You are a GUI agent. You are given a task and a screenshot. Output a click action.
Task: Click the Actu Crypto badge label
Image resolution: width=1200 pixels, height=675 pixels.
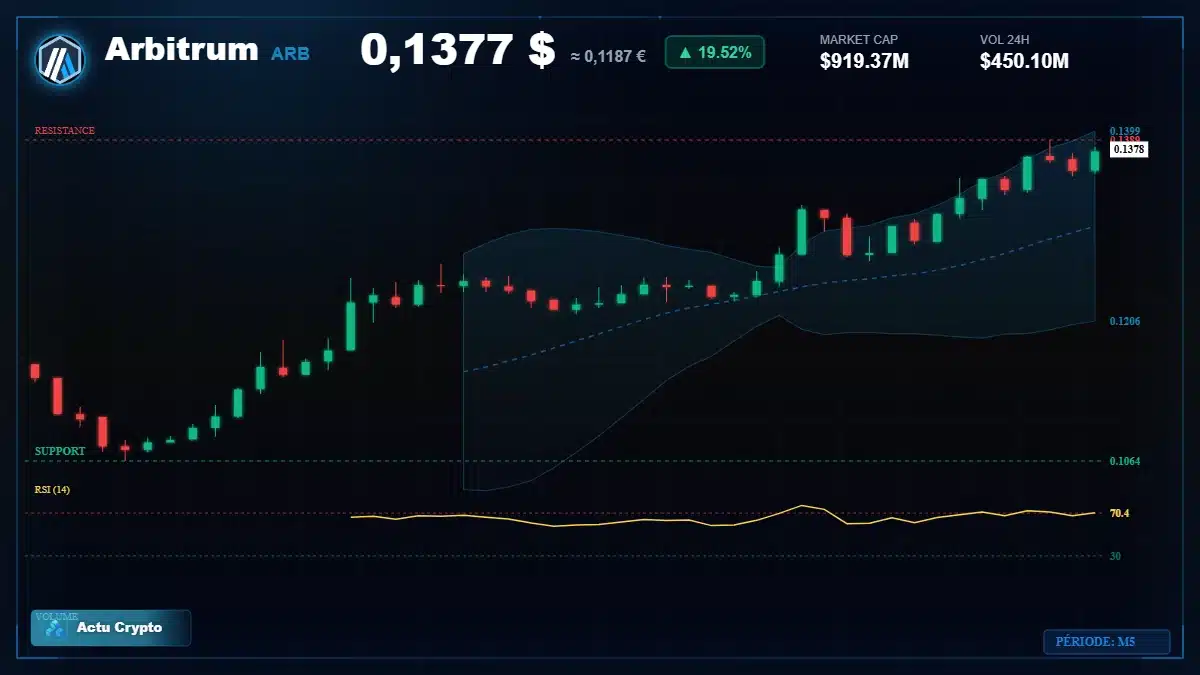[x=119, y=628]
